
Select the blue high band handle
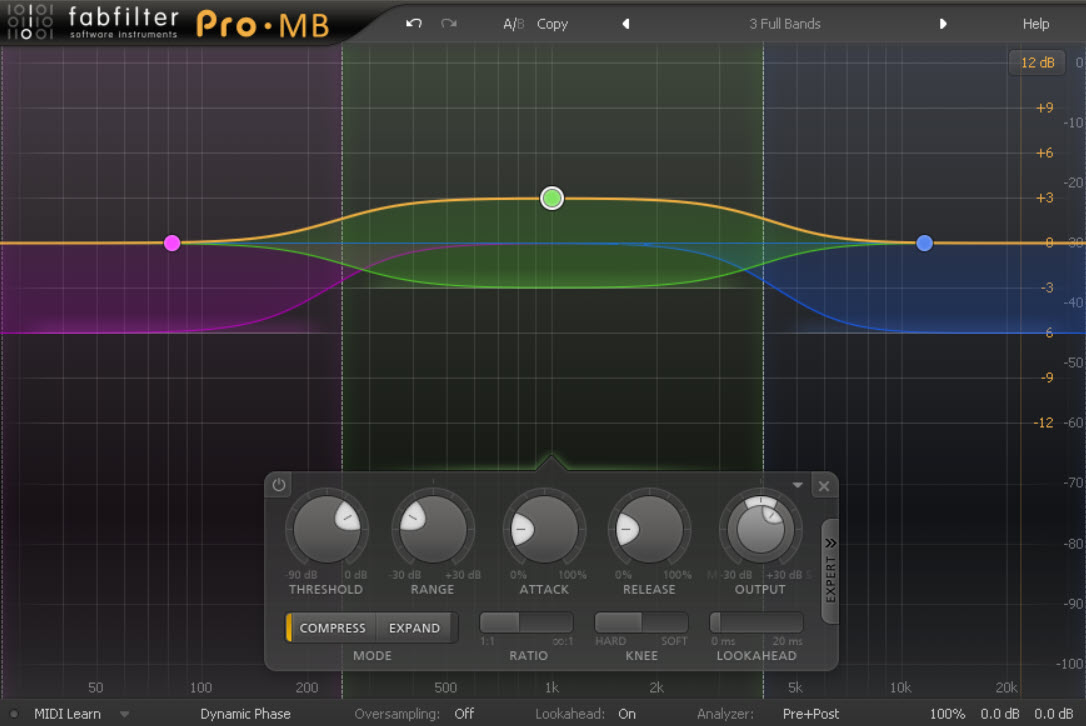click(x=924, y=243)
